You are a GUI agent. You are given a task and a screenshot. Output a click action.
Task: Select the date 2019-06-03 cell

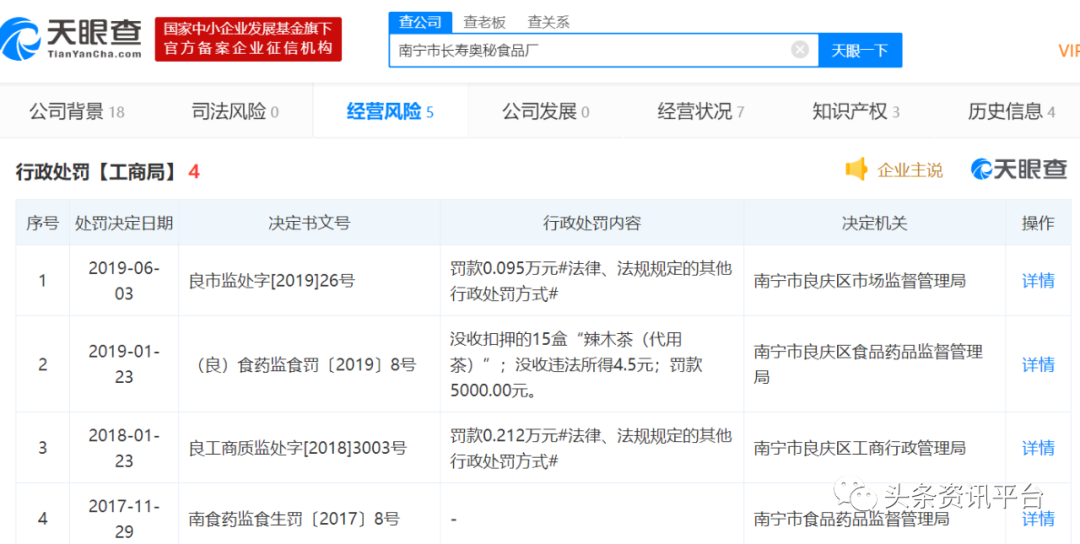tap(124, 281)
